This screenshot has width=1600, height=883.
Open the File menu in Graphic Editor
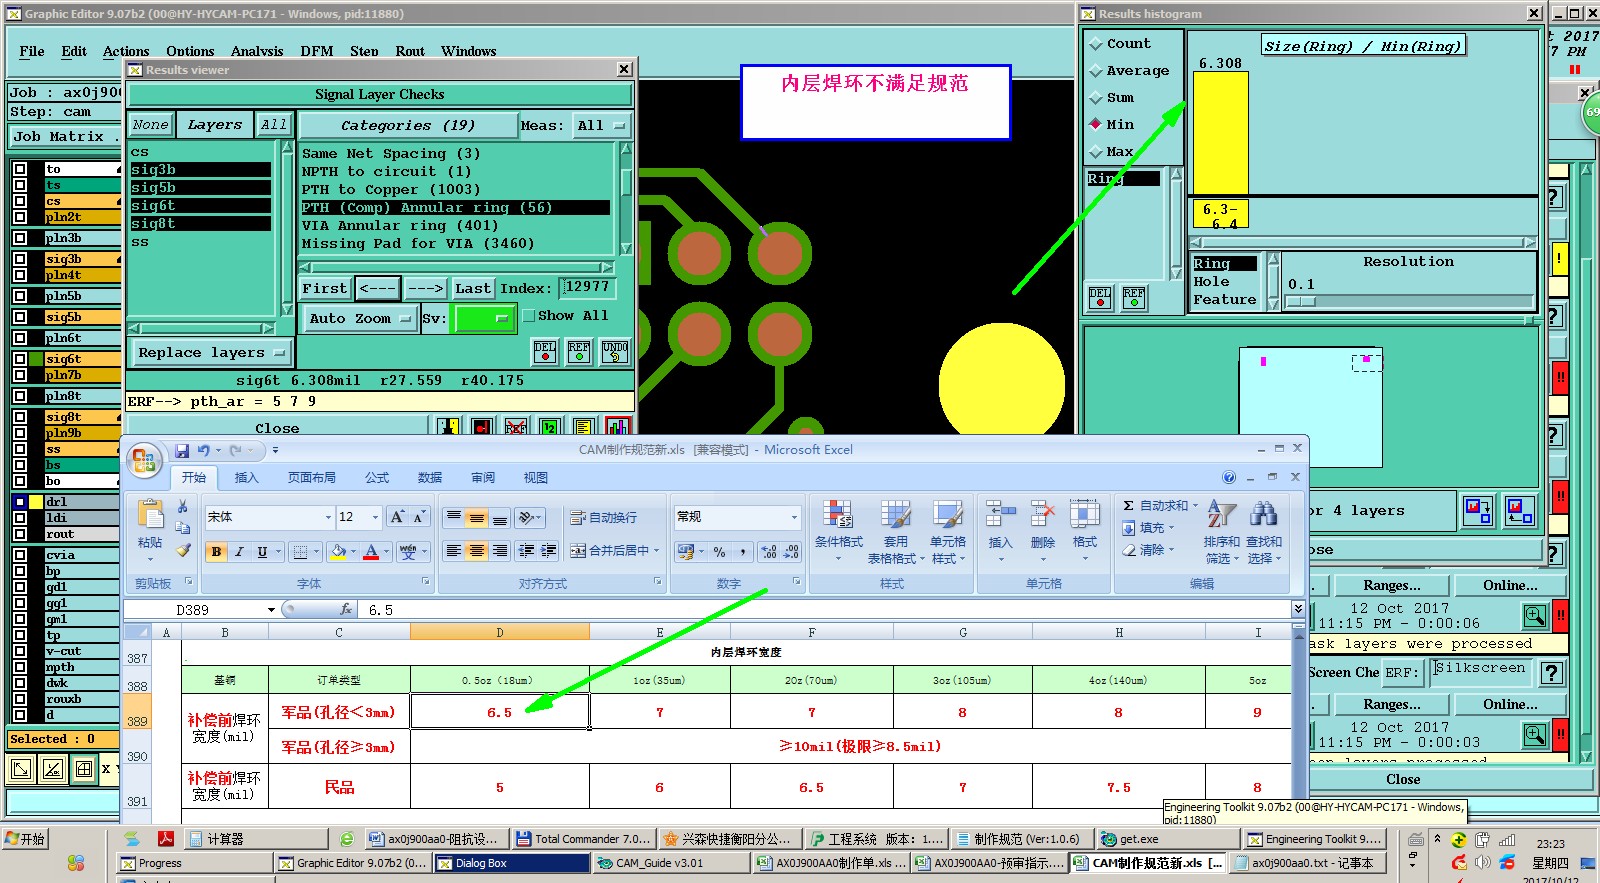[32, 51]
